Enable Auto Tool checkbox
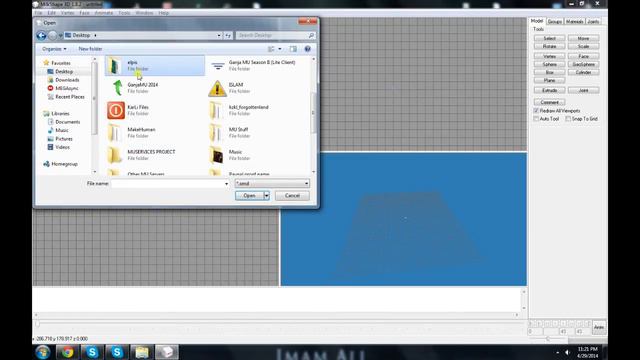This screenshot has width=640, height=360. pyautogui.click(x=536, y=119)
